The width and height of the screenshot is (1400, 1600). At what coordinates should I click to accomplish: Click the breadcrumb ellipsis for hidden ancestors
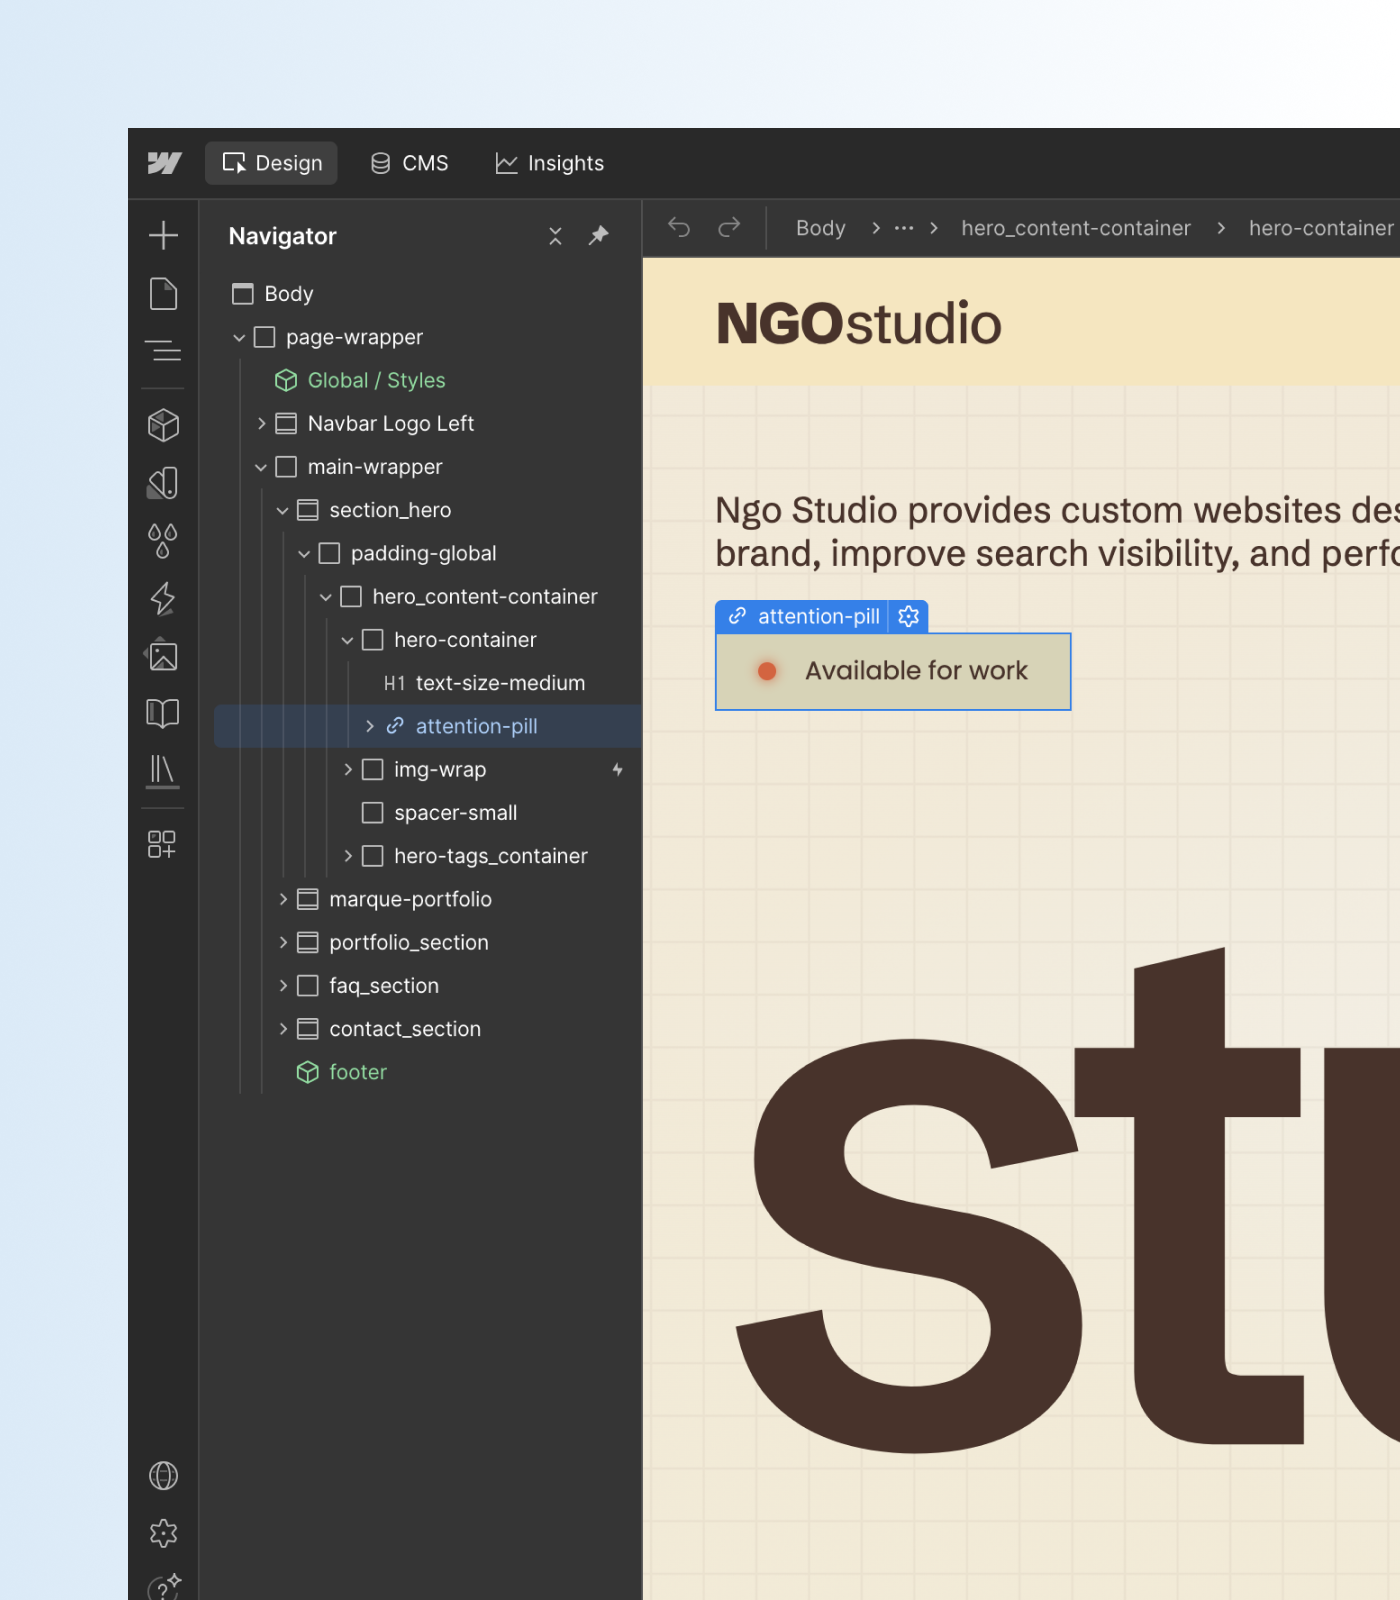point(904,228)
